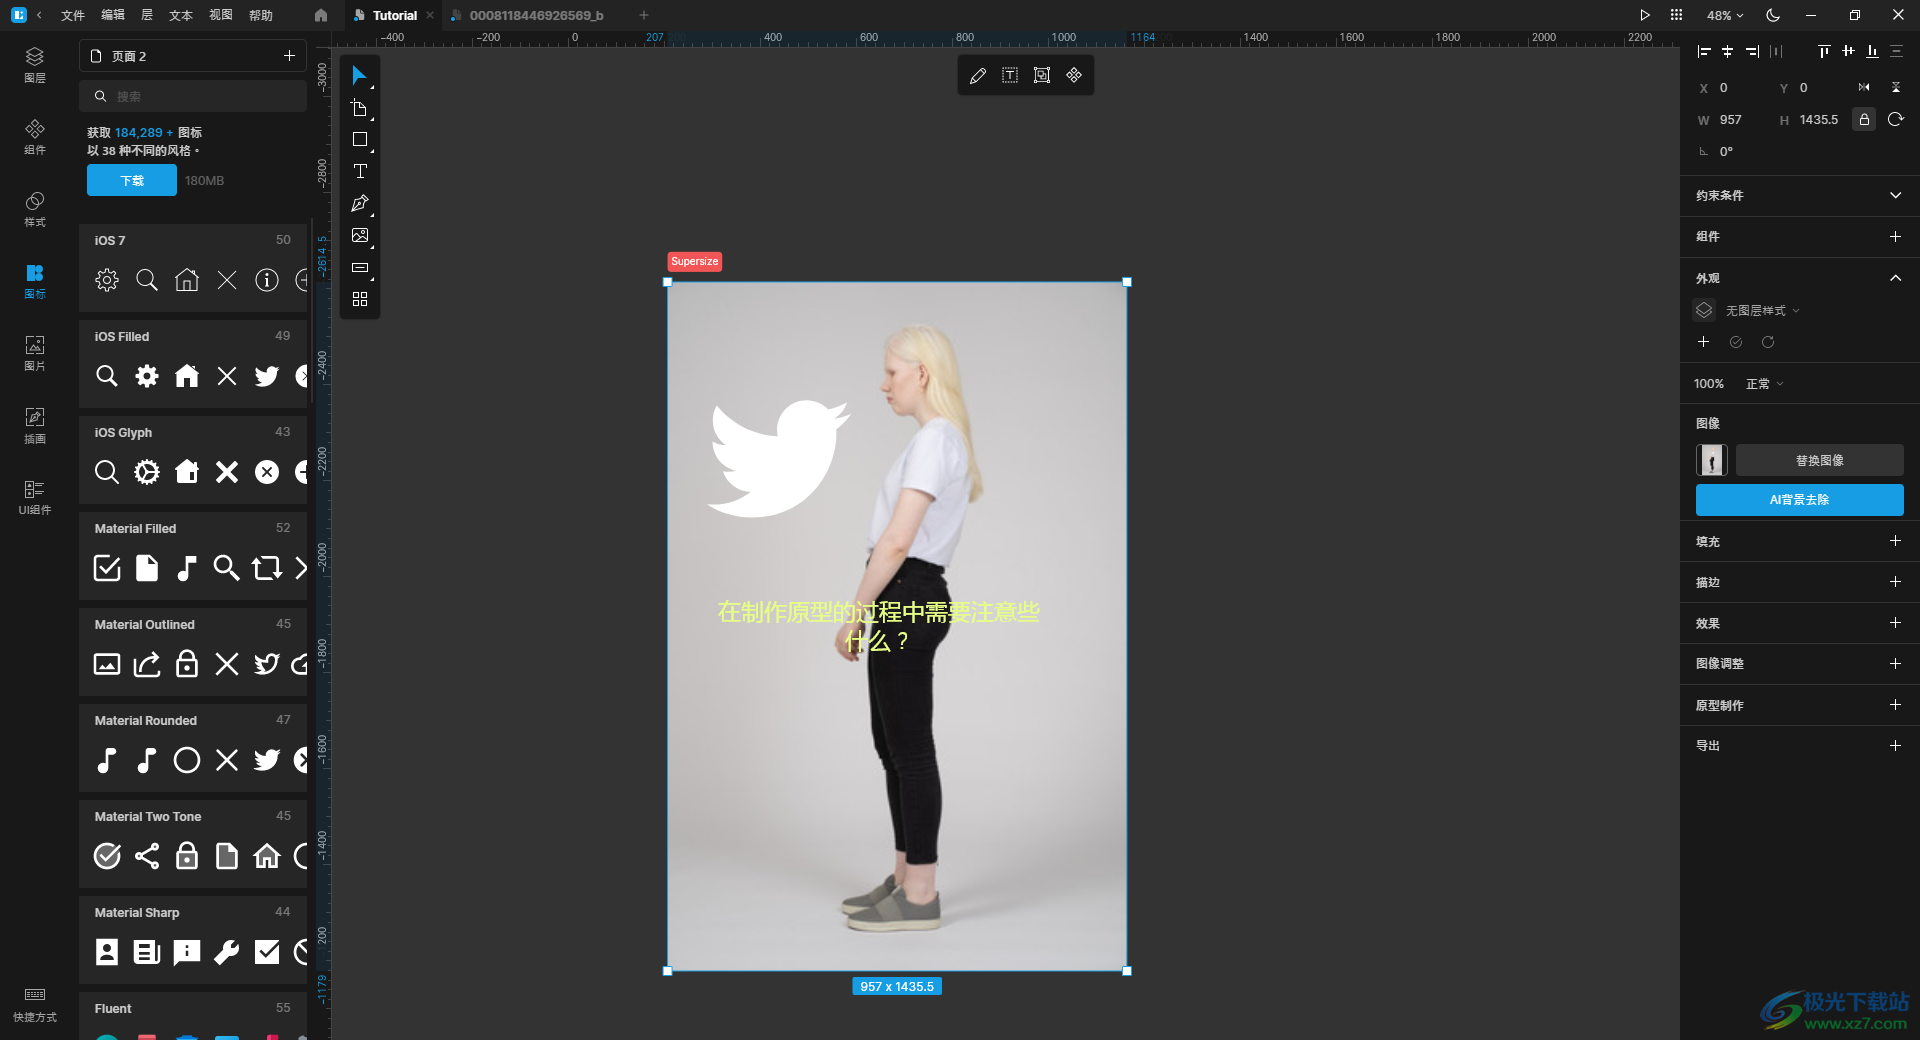Insert the lock icon from Material Outlined
1920x1040 pixels.
point(187,664)
